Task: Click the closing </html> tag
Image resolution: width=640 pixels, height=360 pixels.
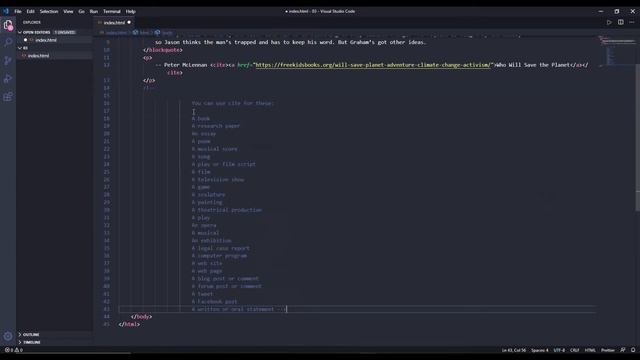Action: click(x=129, y=324)
